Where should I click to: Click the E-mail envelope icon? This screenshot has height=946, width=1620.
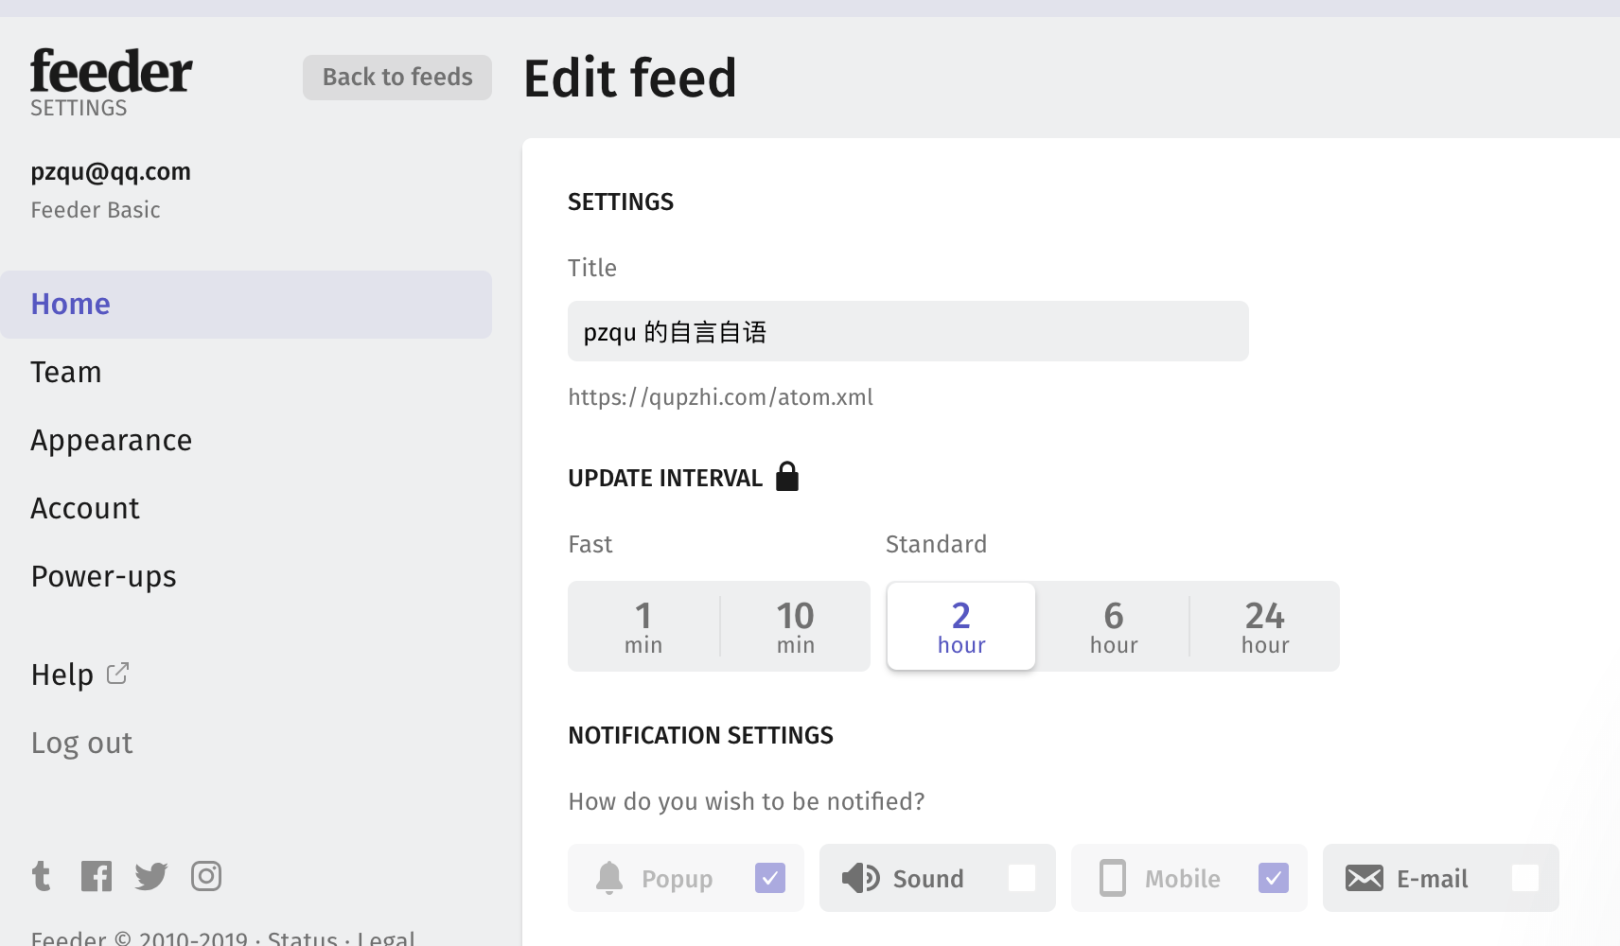pyautogui.click(x=1364, y=878)
